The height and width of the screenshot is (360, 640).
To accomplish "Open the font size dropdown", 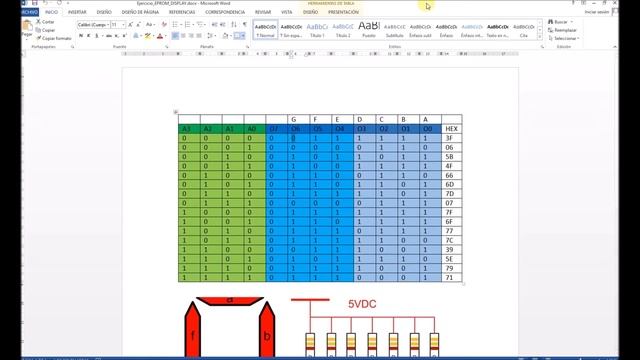I will [123, 25].
